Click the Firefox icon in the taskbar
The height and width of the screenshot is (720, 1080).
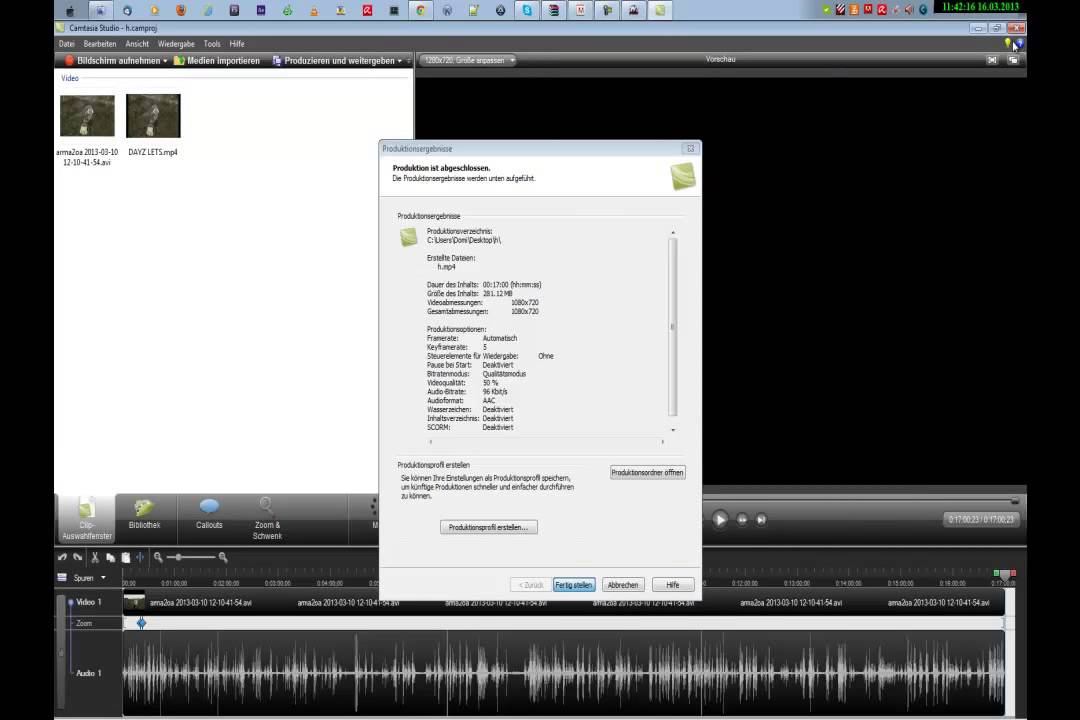pos(180,10)
